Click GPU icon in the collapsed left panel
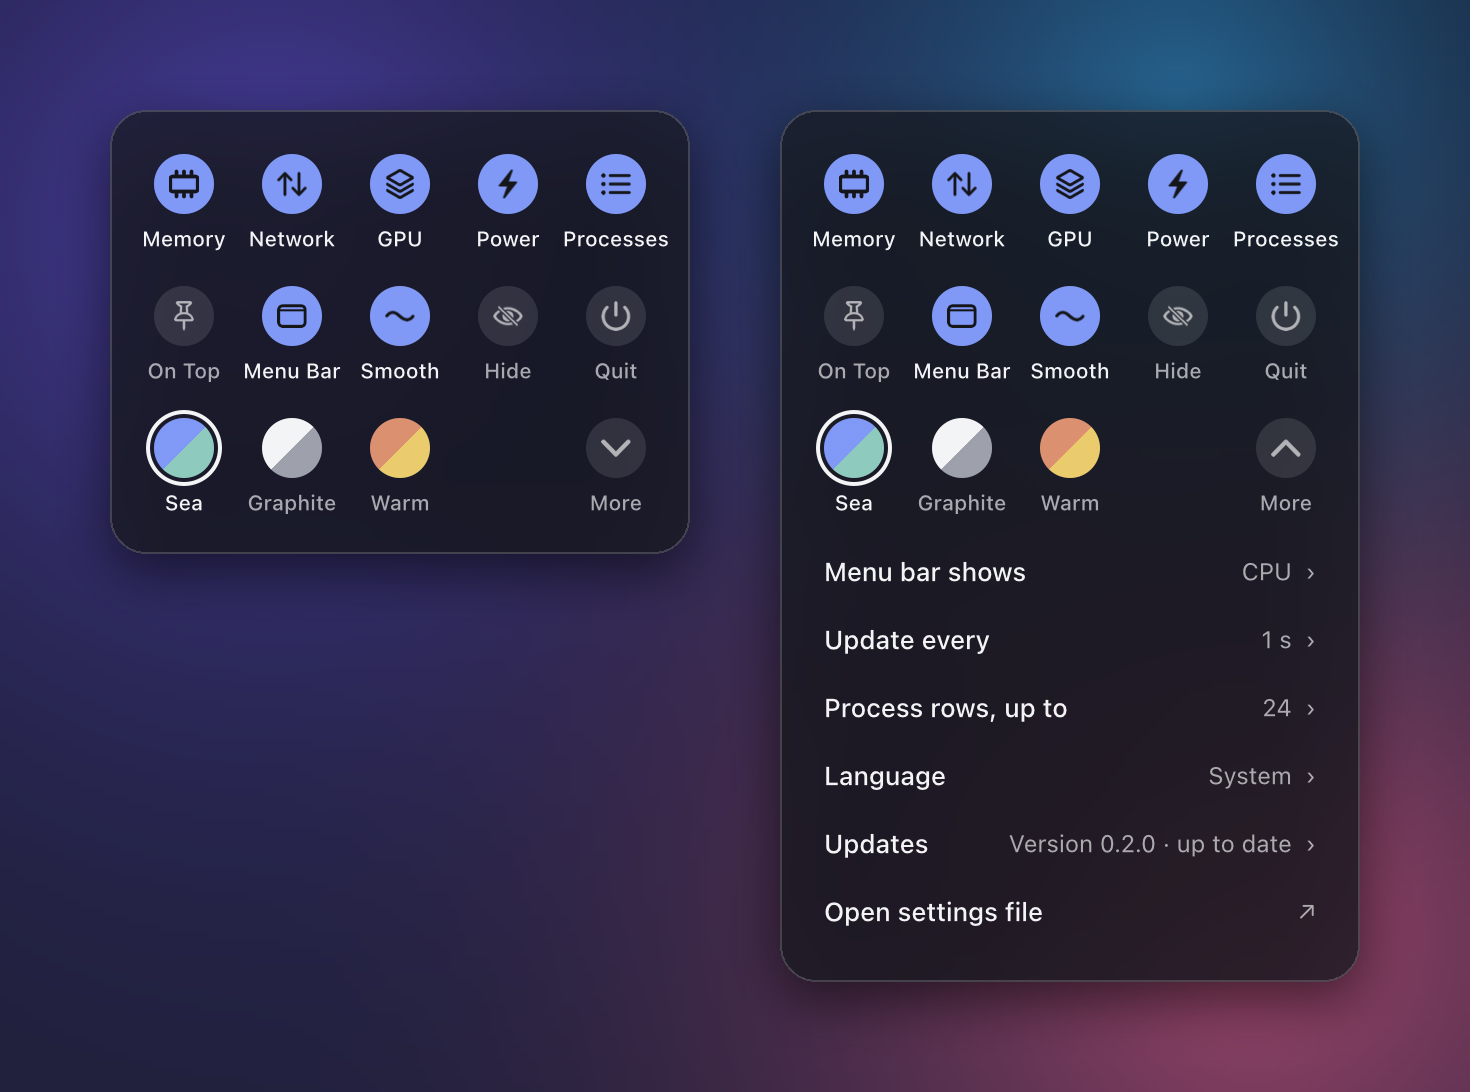Image resolution: width=1470 pixels, height=1092 pixels. (400, 184)
